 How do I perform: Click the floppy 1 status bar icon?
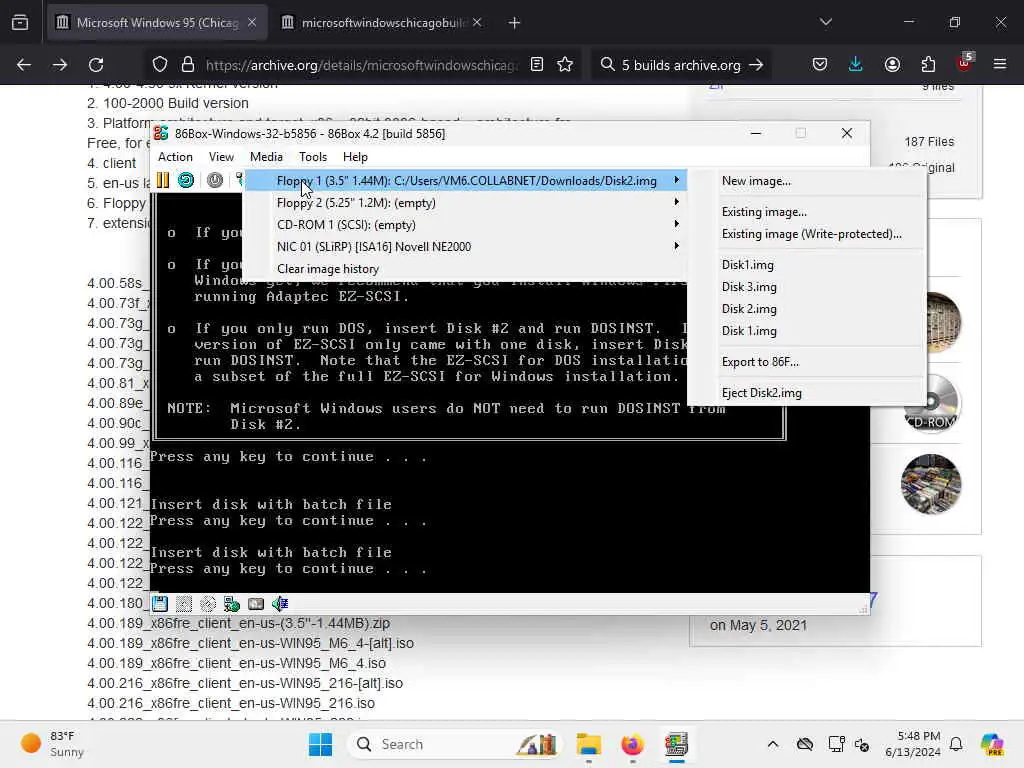pos(160,603)
